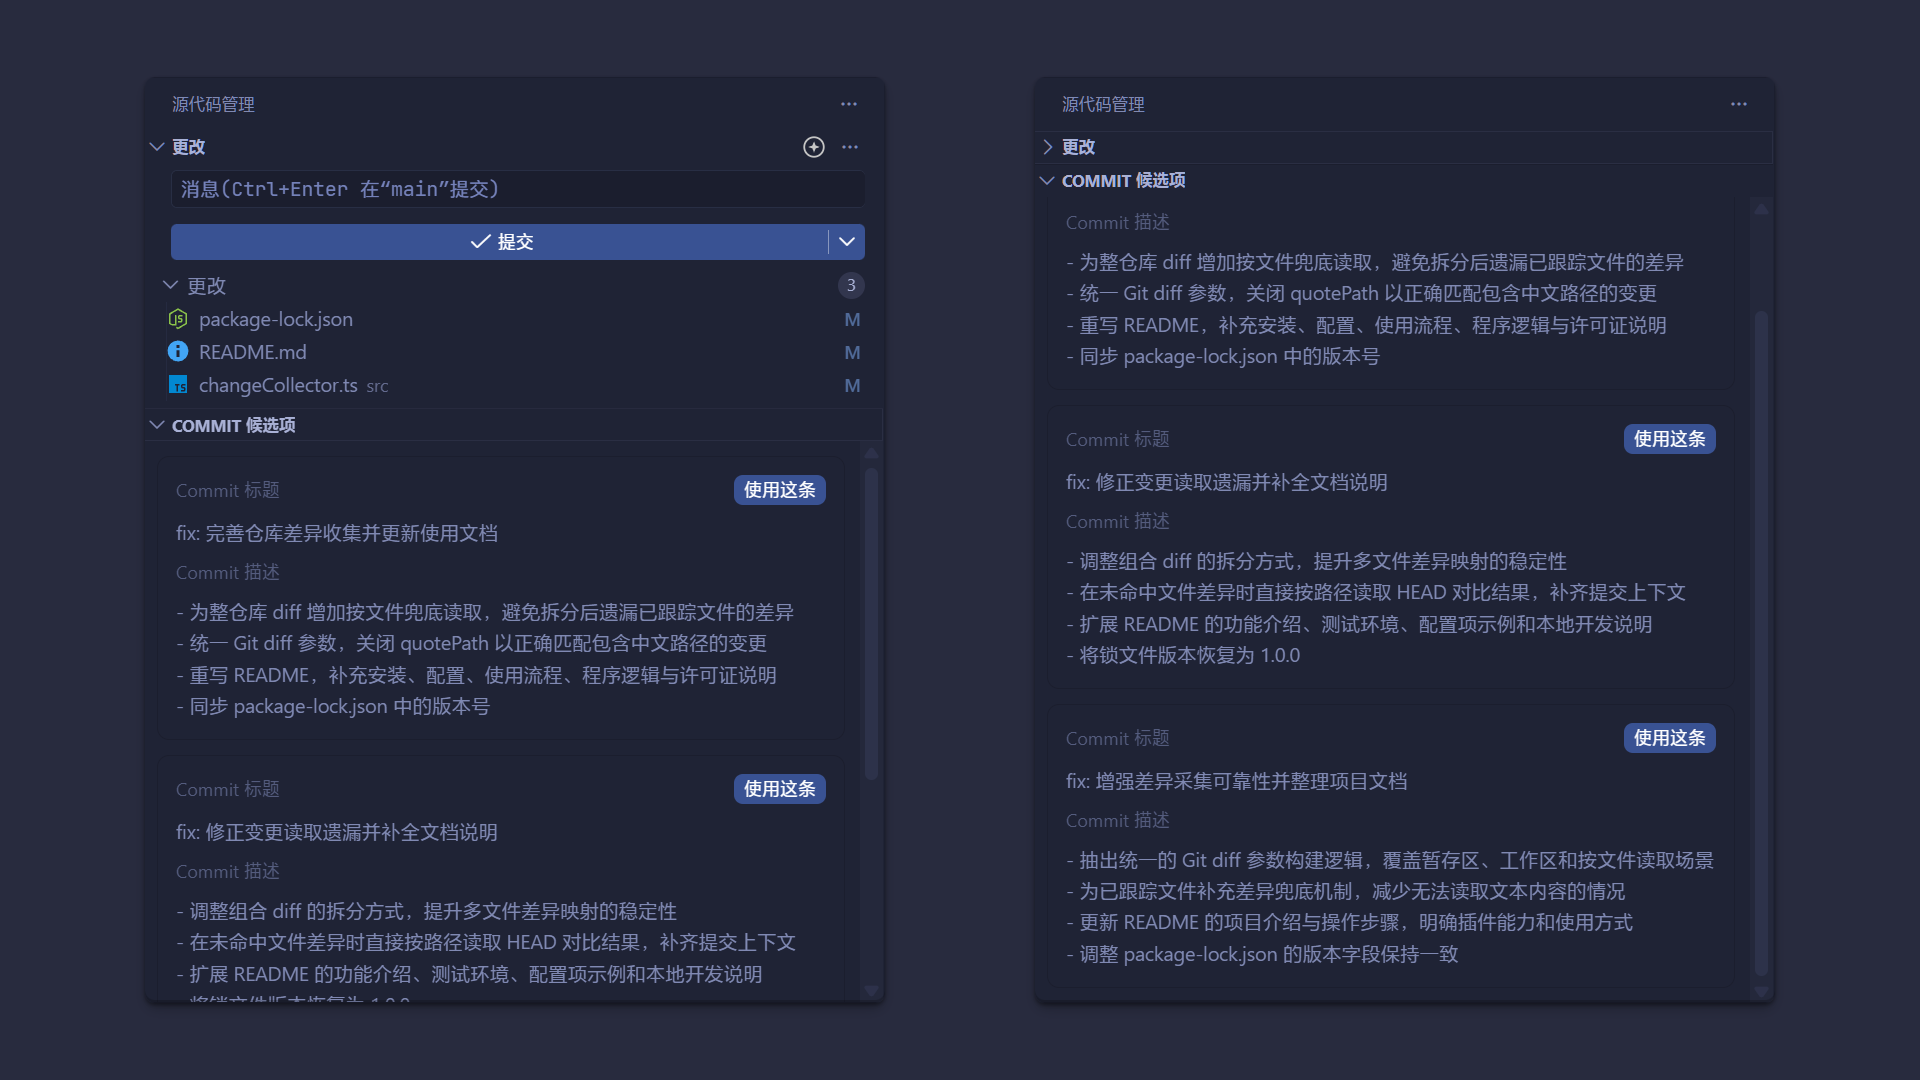Open the commit button dropdown arrow
The image size is (1920, 1080).
click(x=847, y=242)
